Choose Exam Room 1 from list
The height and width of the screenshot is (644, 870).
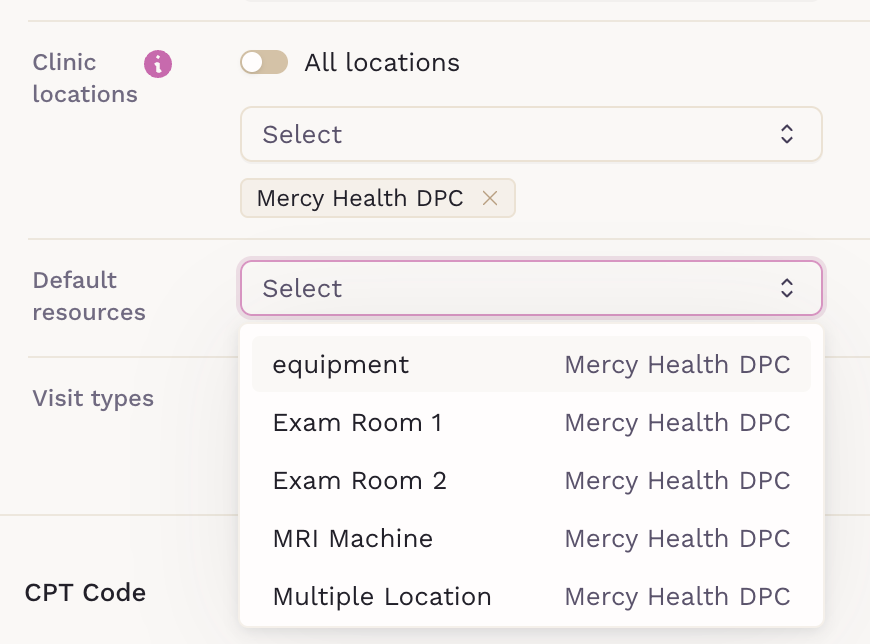357,423
